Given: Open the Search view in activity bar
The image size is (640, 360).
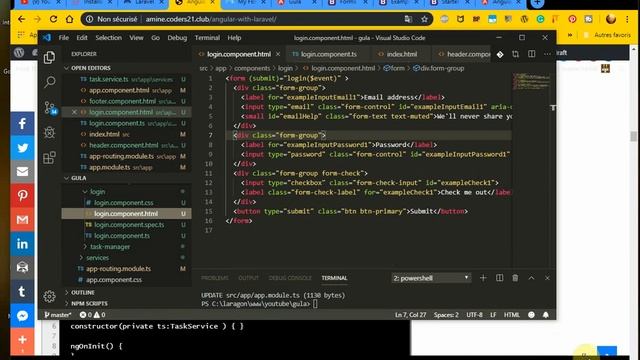Looking at the screenshot, I should click(x=49, y=82).
